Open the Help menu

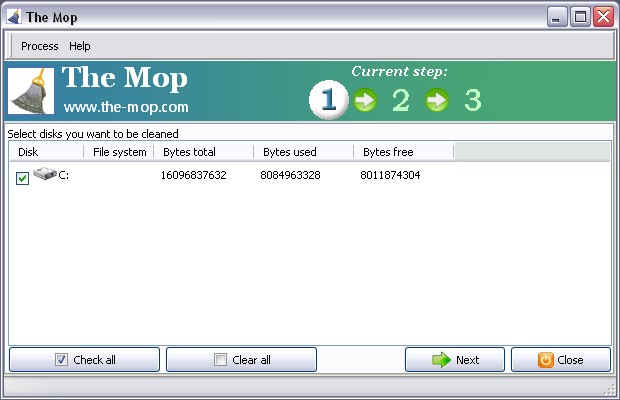[79, 46]
